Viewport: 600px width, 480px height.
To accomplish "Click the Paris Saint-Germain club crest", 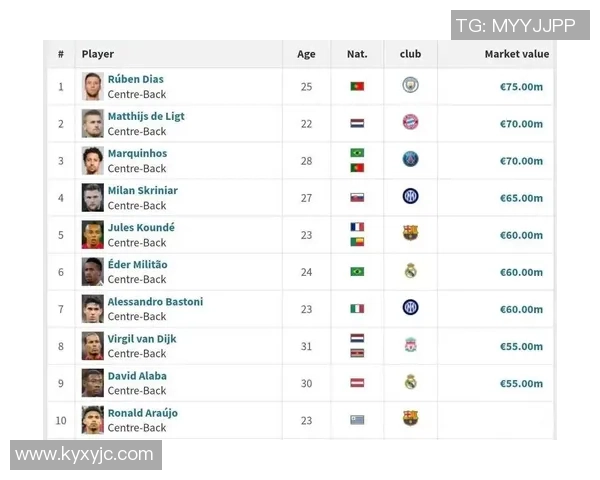I will (x=410, y=160).
